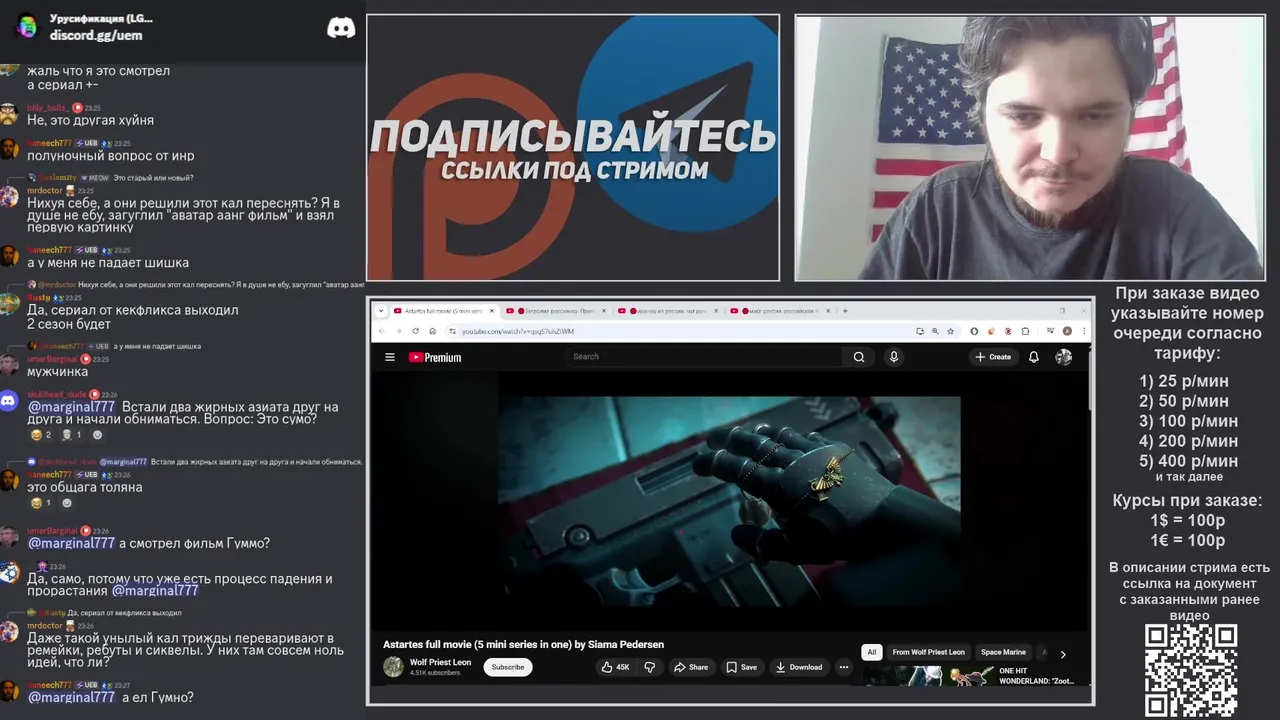Open the browser home page icon
The width and height of the screenshot is (1280, 720).
pos(433,331)
